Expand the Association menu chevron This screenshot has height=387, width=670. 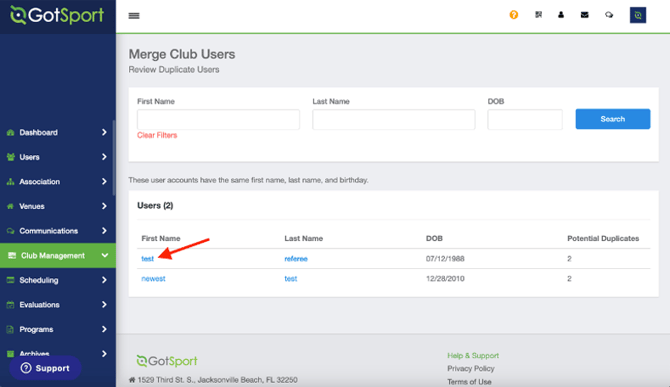coord(104,182)
